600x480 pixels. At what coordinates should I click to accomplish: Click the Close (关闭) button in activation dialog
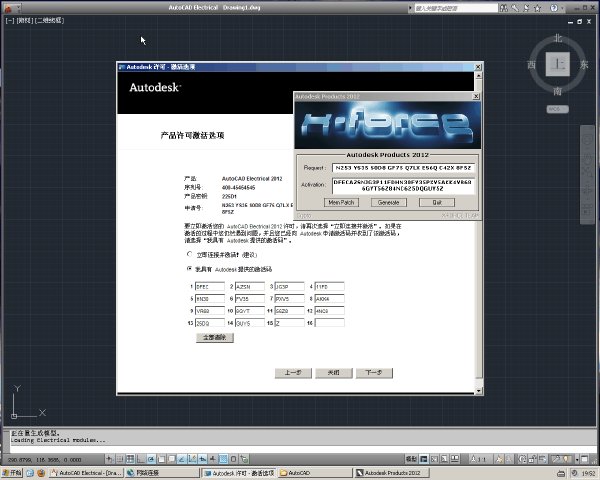click(x=334, y=373)
